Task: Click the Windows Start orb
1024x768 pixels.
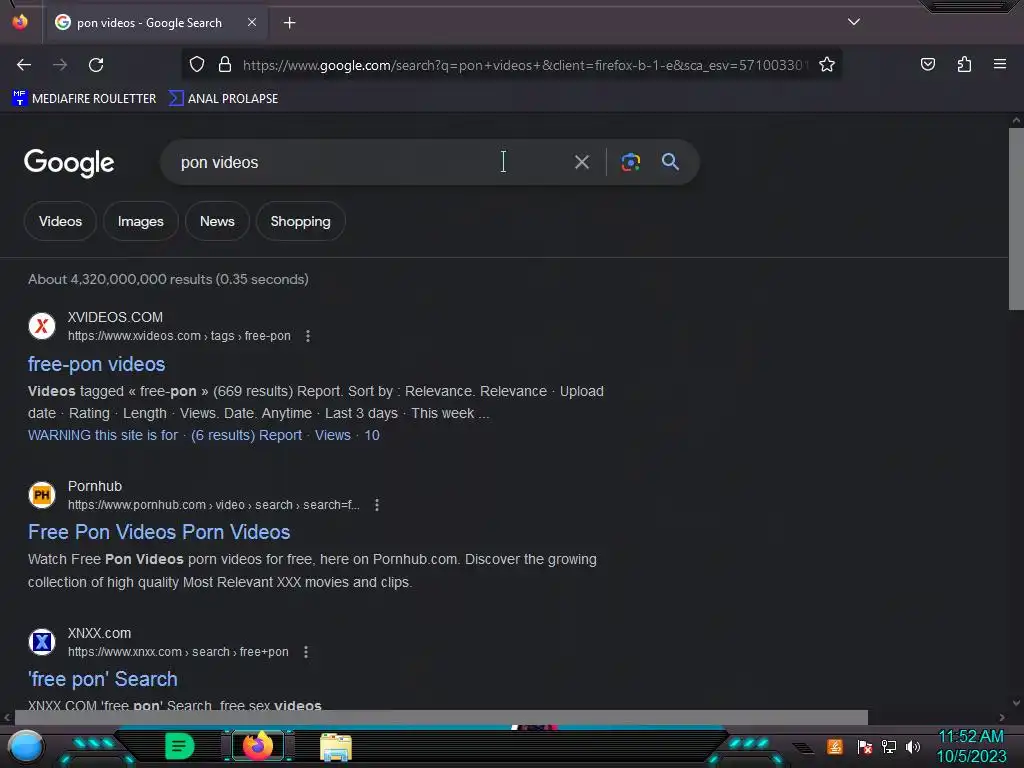Action: pos(25,746)
